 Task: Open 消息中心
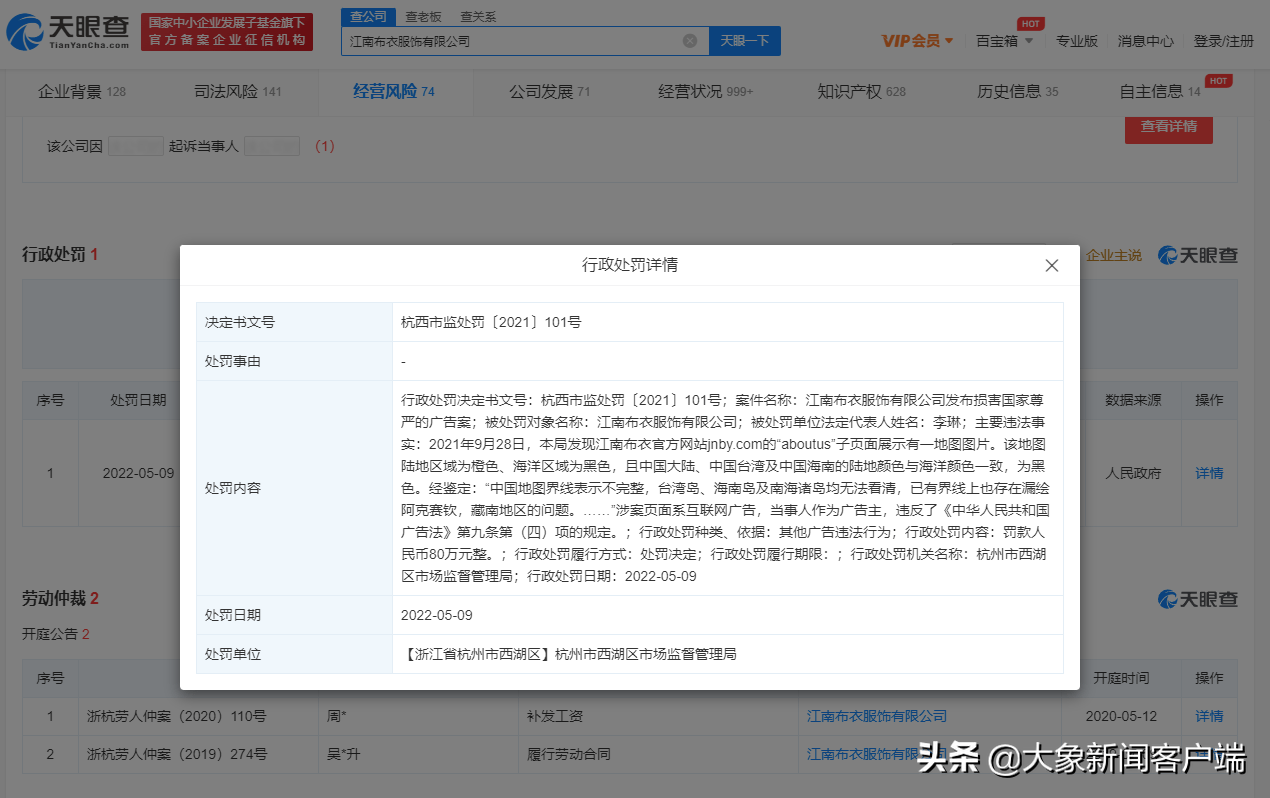click(1146, 41)
